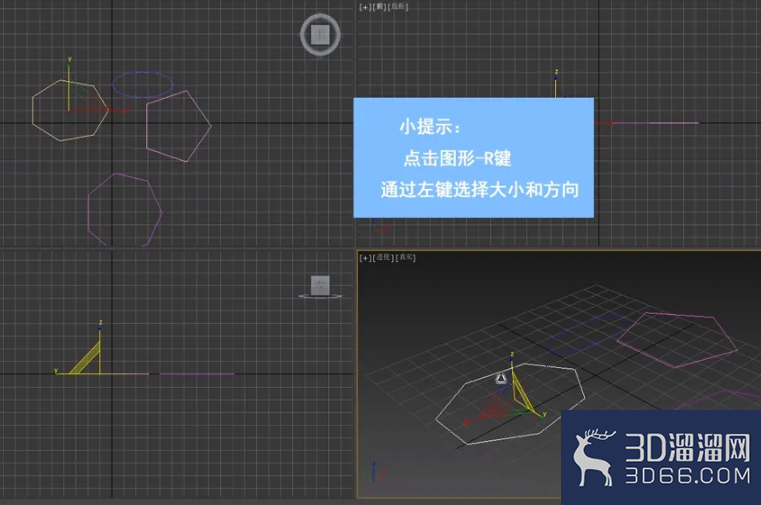
Task: Open the 线框 shading label menu
Action: (x=398, y=7)
